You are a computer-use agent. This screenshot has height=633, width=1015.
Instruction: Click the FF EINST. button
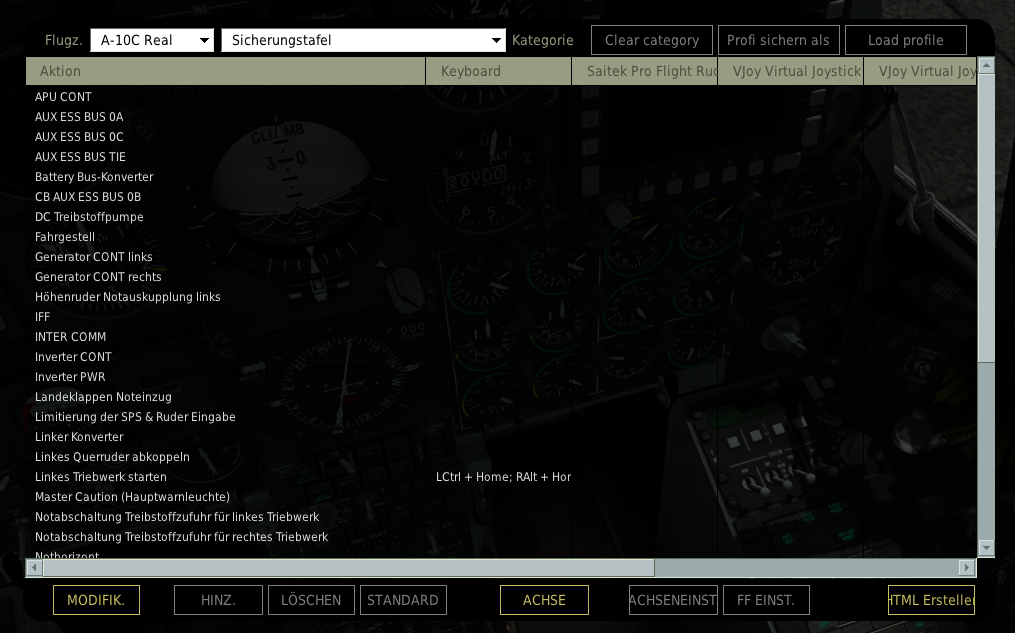pyautogui.click(x=766, y=600)
